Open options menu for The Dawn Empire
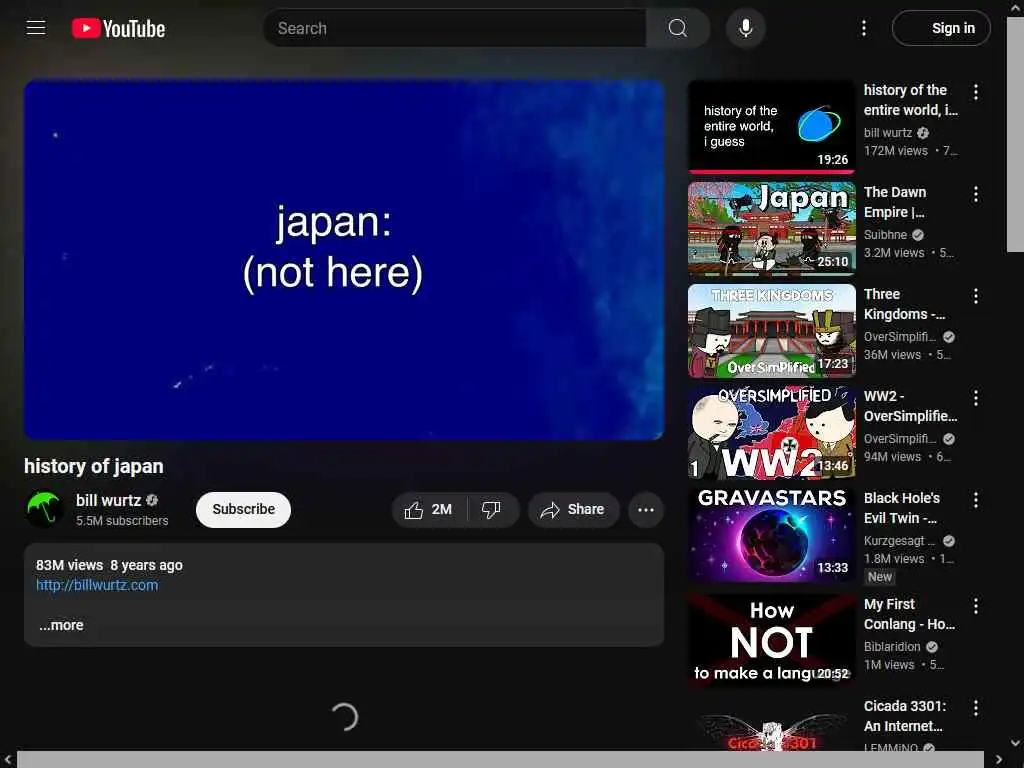This screenshot has height=768, width=1024. coord(976,194)
